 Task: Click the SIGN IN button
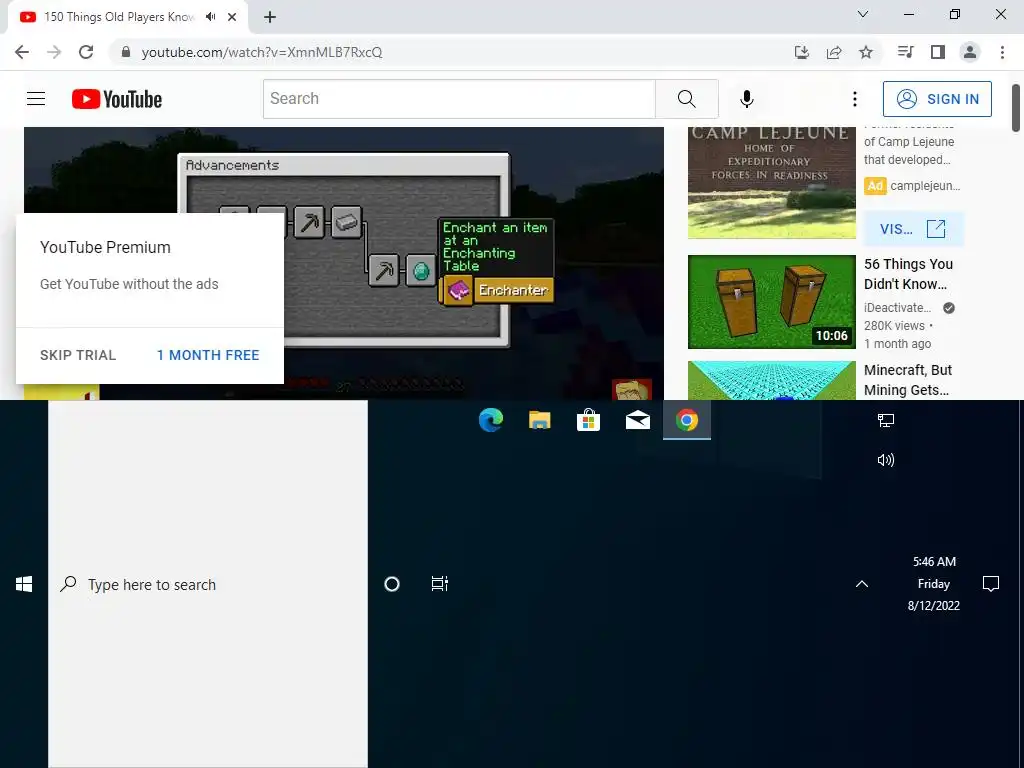tap(937, 99)
